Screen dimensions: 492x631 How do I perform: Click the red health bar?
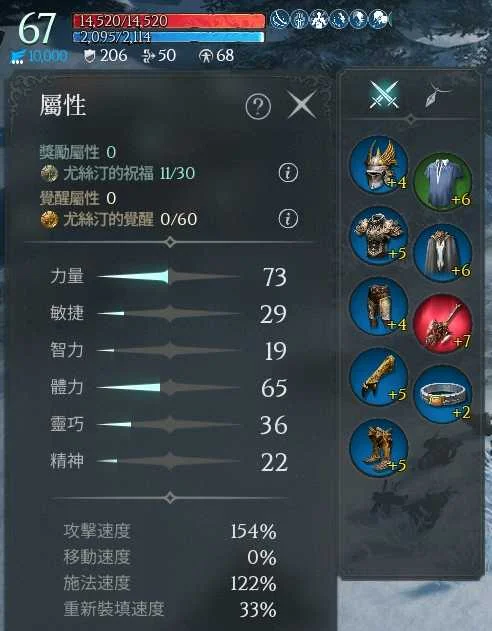(169, 21)
